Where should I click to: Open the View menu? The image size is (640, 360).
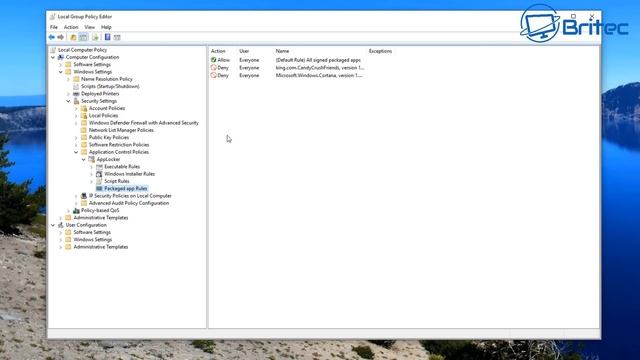(89, 27)
